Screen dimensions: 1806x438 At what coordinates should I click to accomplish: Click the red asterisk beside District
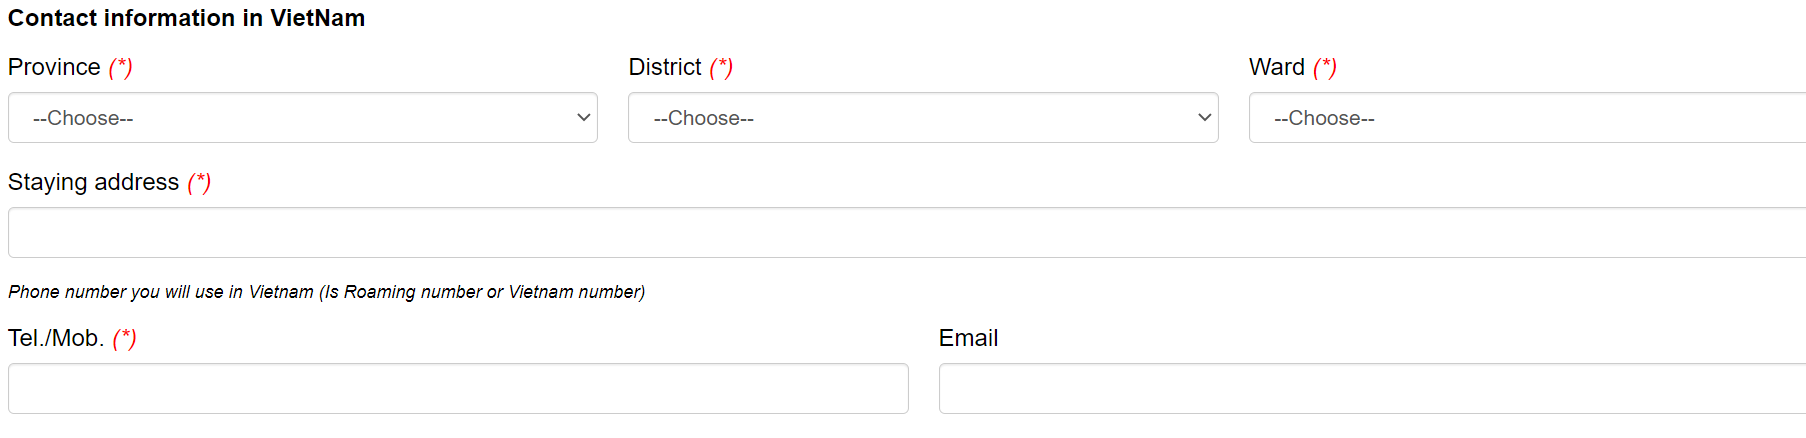coord(721,67)
